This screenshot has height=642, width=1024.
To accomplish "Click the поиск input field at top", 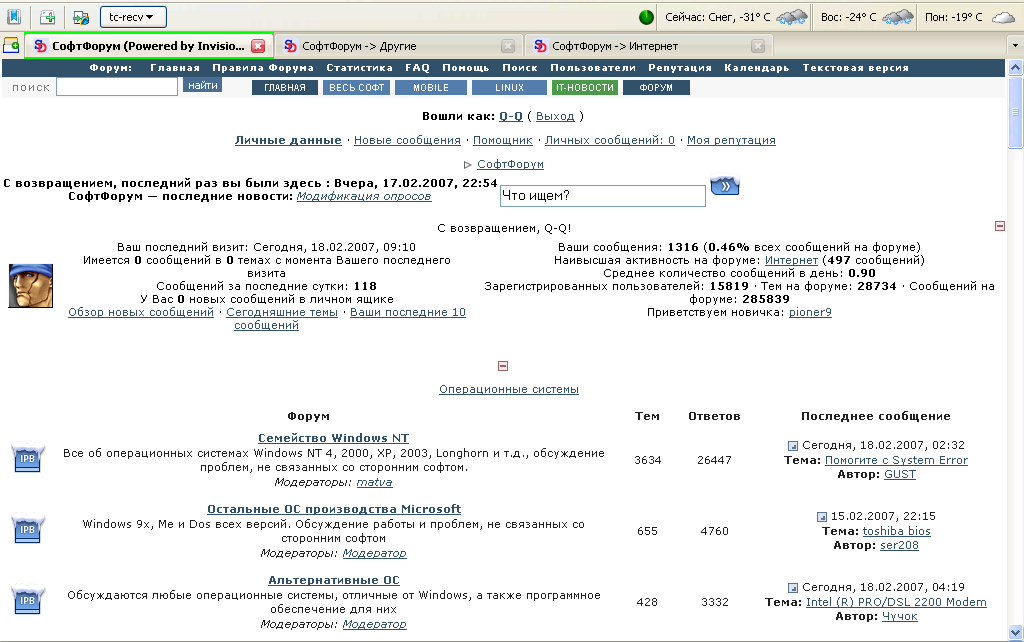I will pyautogui.click(x=117, y=87).
